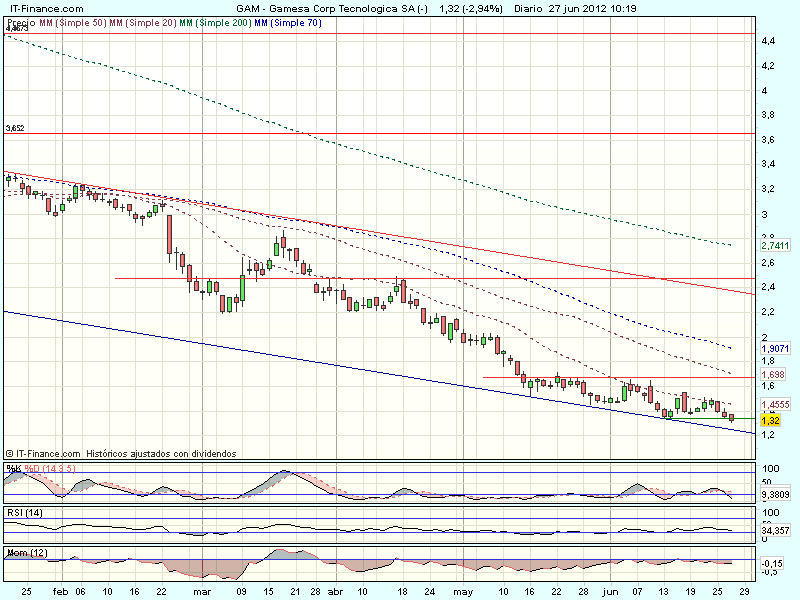
Task: Click the '19' date label on time axis
Action: pos(691,592)
